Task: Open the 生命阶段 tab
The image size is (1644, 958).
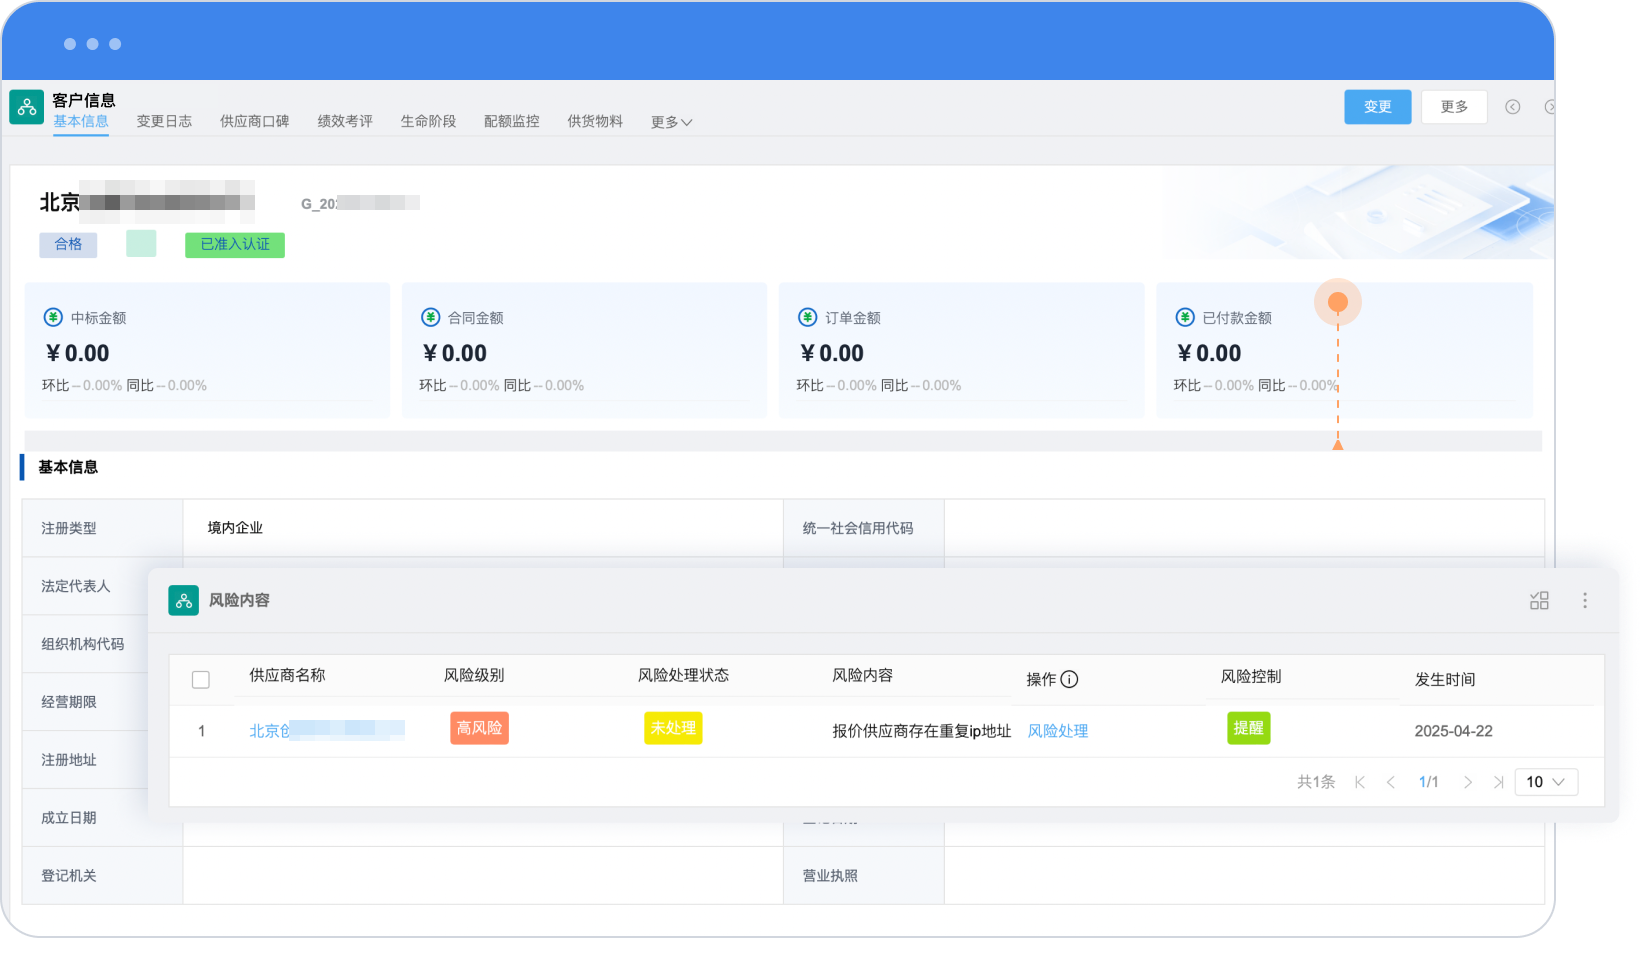Action: coord(428,121)
